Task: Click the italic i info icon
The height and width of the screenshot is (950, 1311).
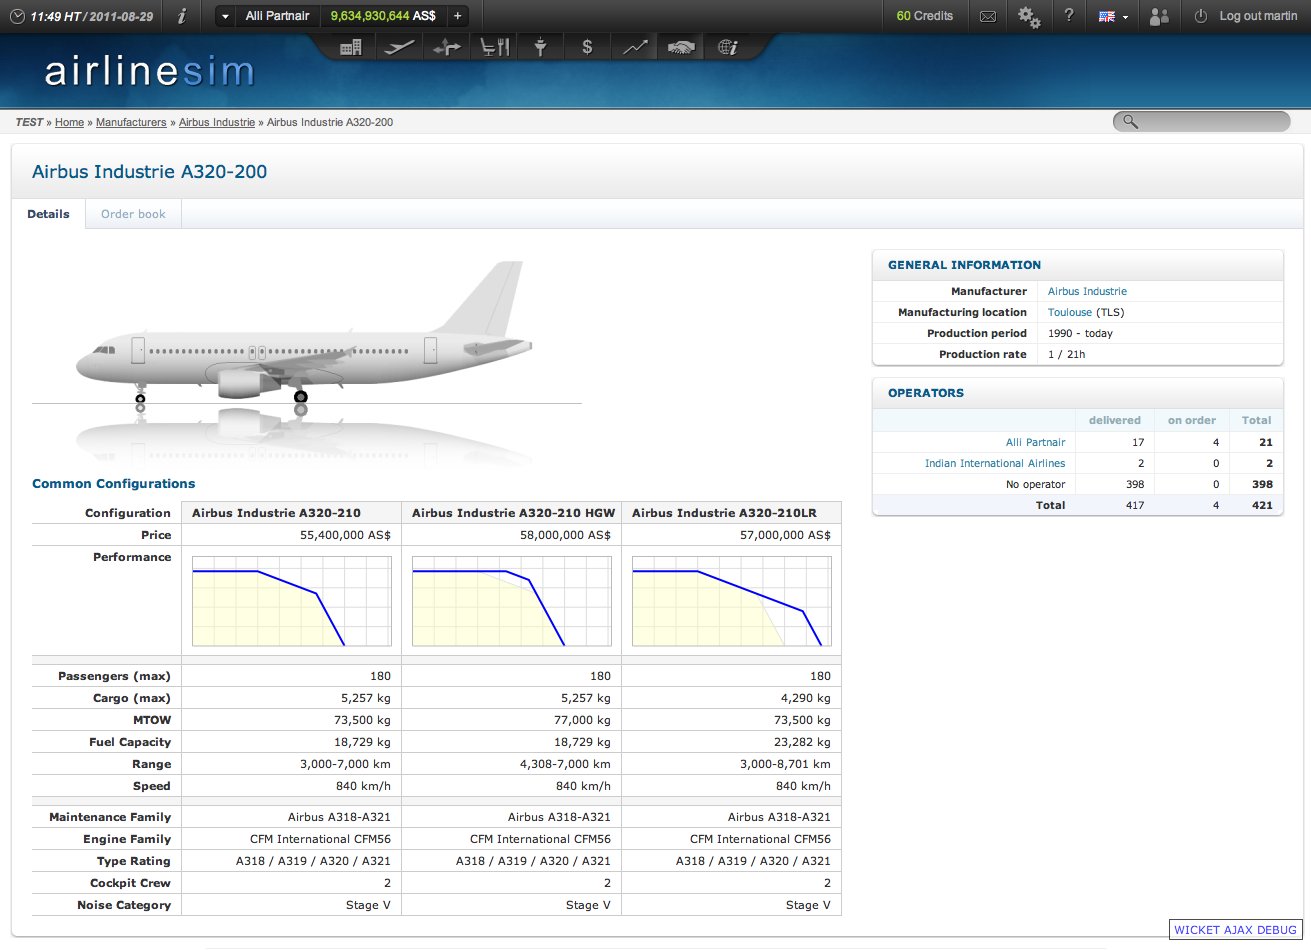Action: [181, 16]
